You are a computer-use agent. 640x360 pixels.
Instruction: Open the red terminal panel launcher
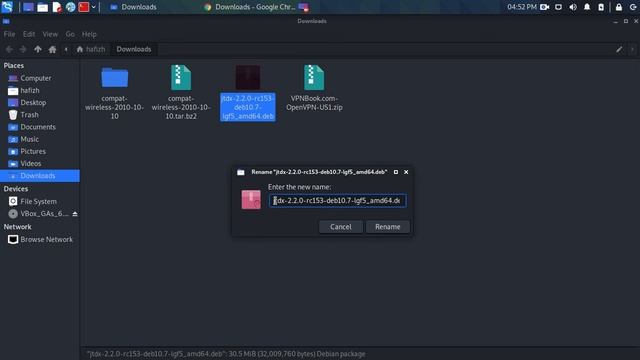click(x=84, y=7)
